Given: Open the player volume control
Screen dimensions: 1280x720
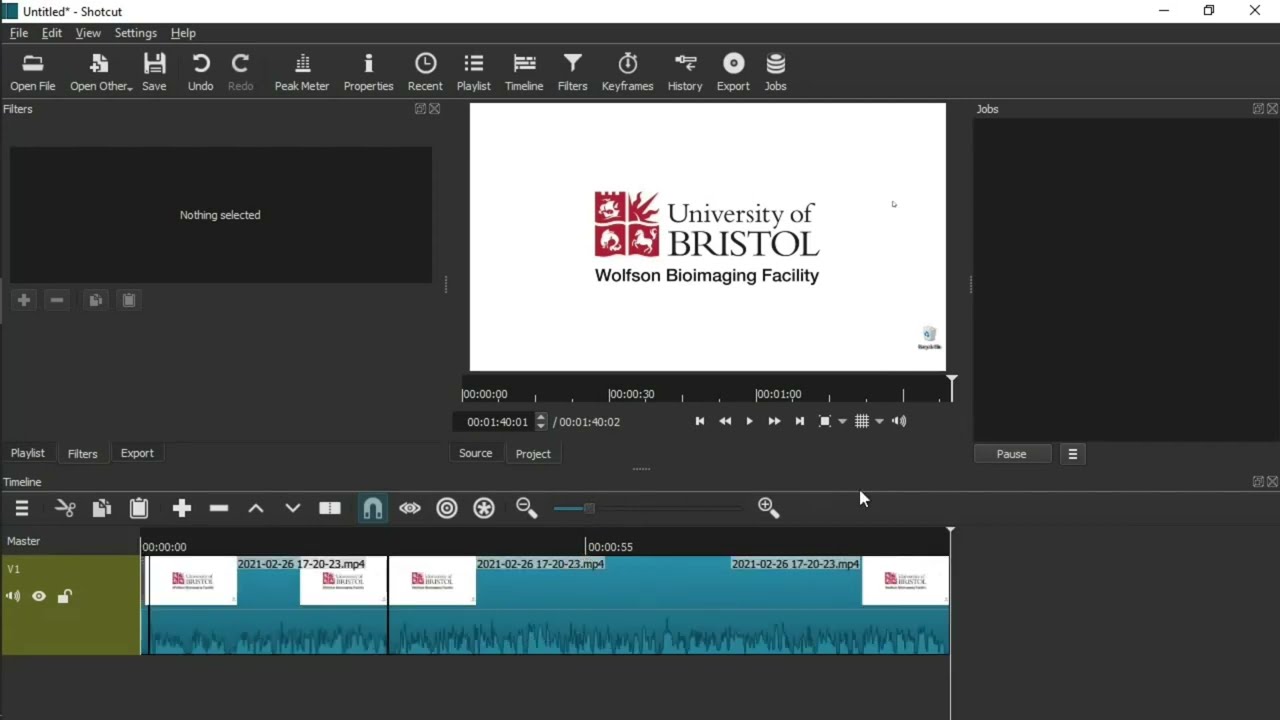Looking at the screenshot, I should (899, 421).
